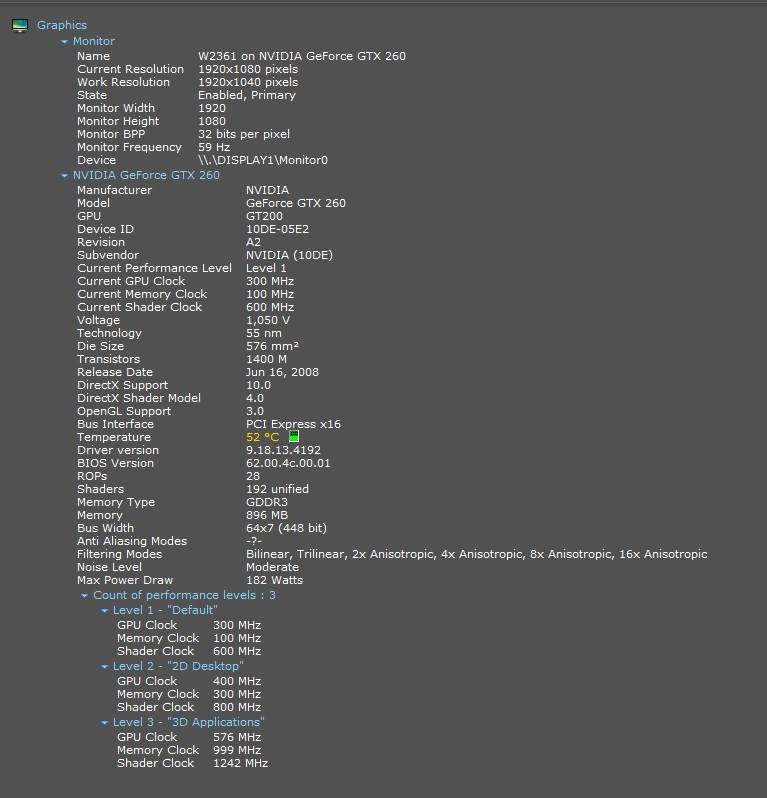
Task: Click Max Power Draw value 182 Watts
Action: pos(274,580)
